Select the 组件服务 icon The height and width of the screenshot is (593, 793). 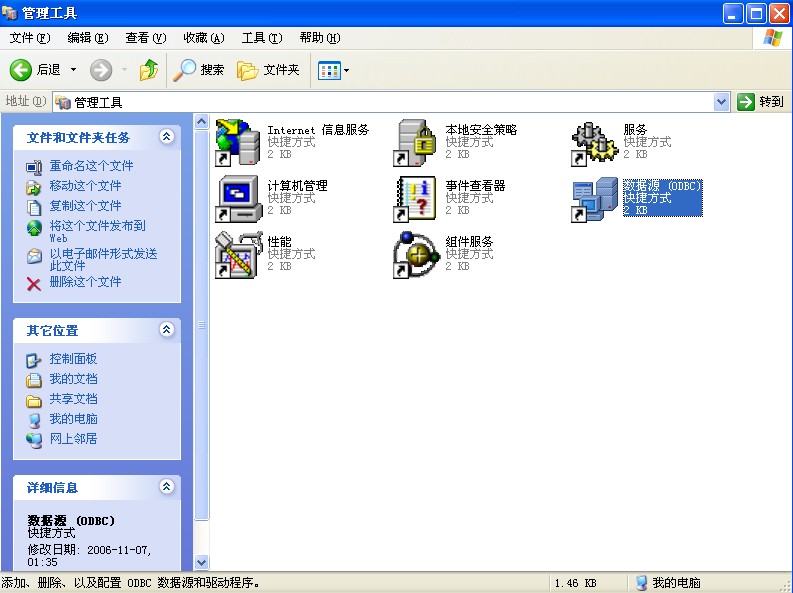coord(416,254)
